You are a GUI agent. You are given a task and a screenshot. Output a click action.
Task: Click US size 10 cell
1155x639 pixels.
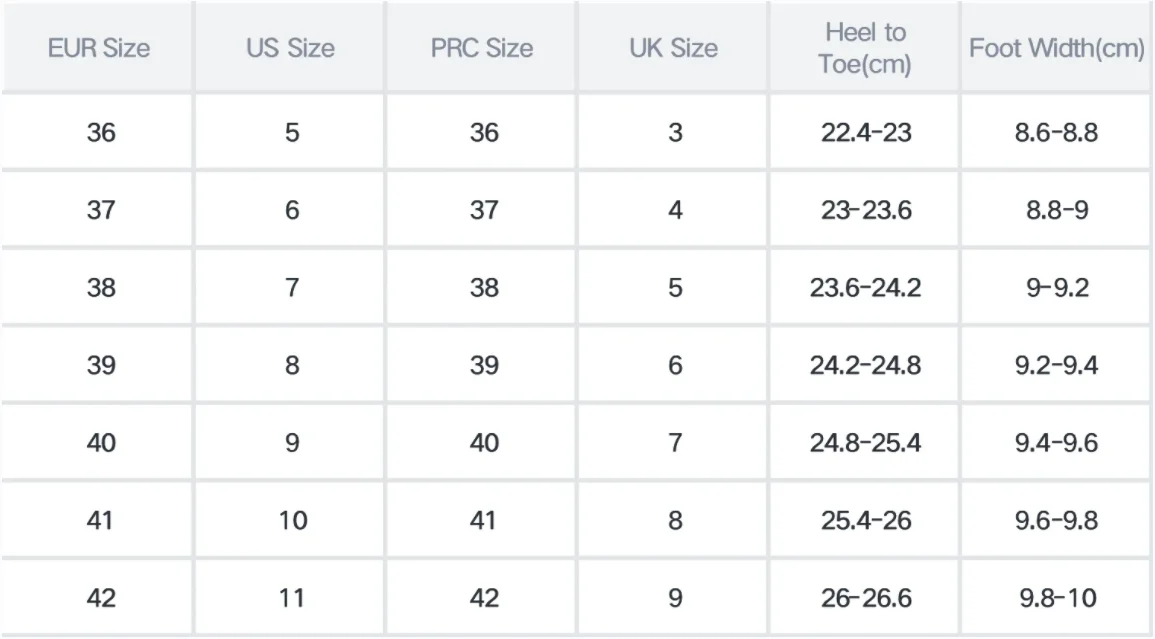292,520
